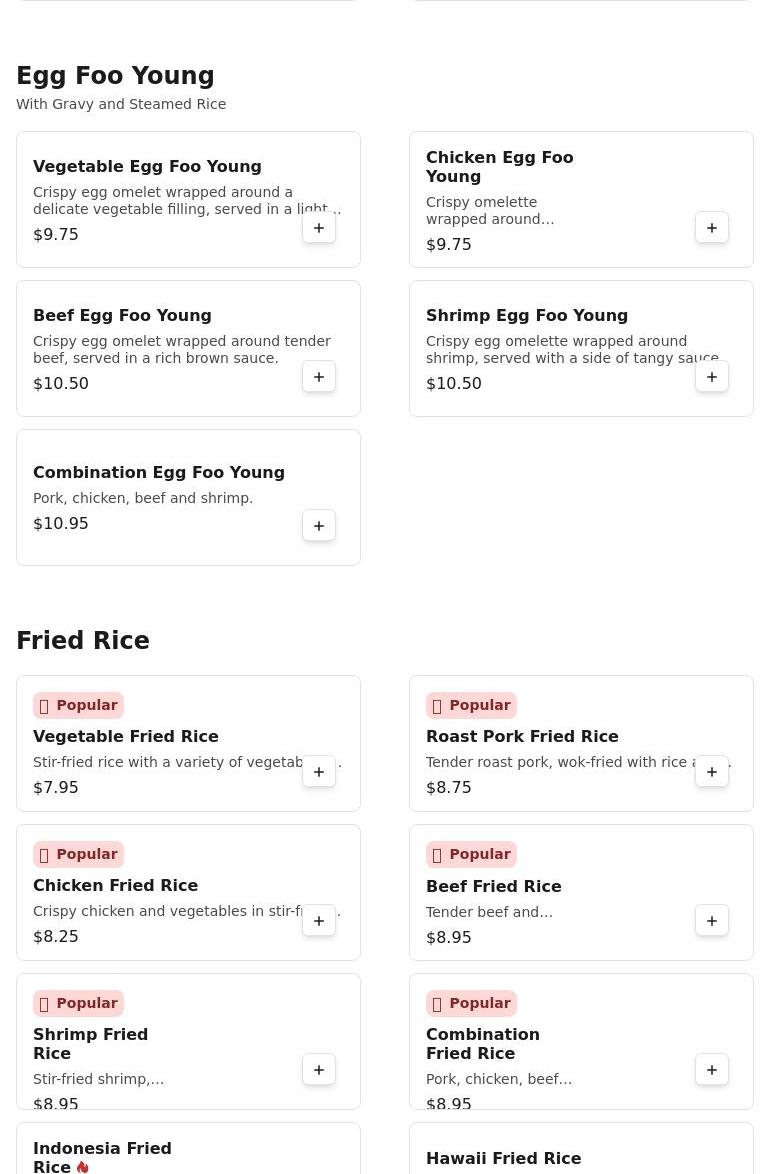Image resolution: width=770 pixels, height=1174 pixels.
Task: Click the Egg Foo Young section heading
Action: click(115, 76)
